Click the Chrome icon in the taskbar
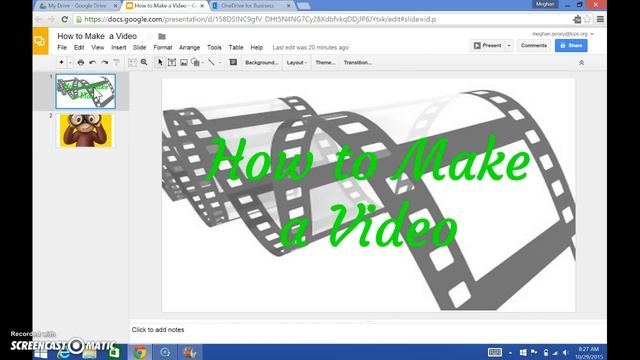 click(140, 352)
